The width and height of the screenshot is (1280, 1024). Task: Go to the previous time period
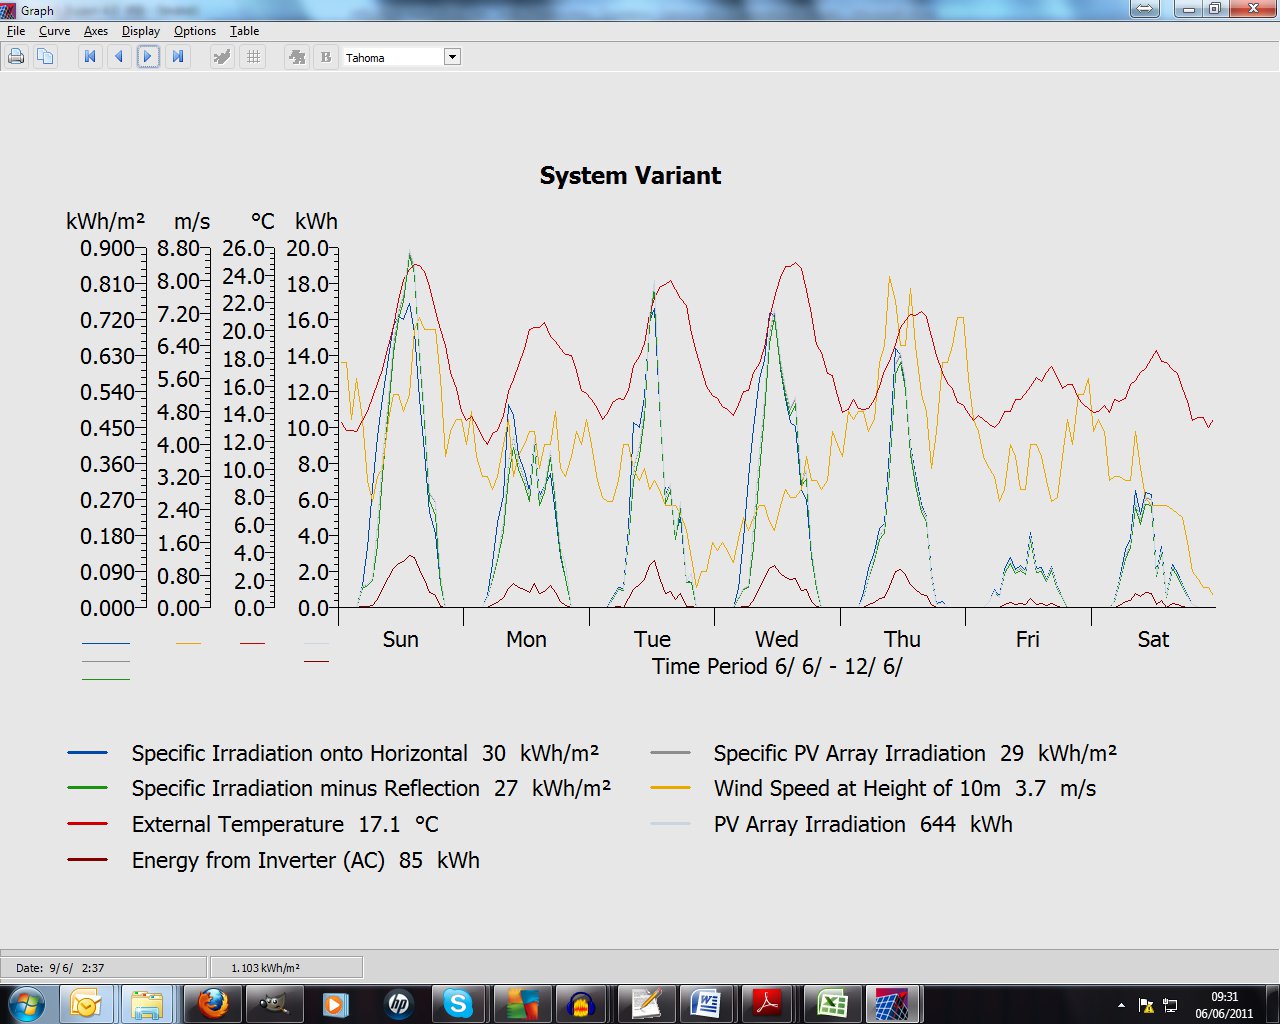pyautogui.click(x=119, y=57)
